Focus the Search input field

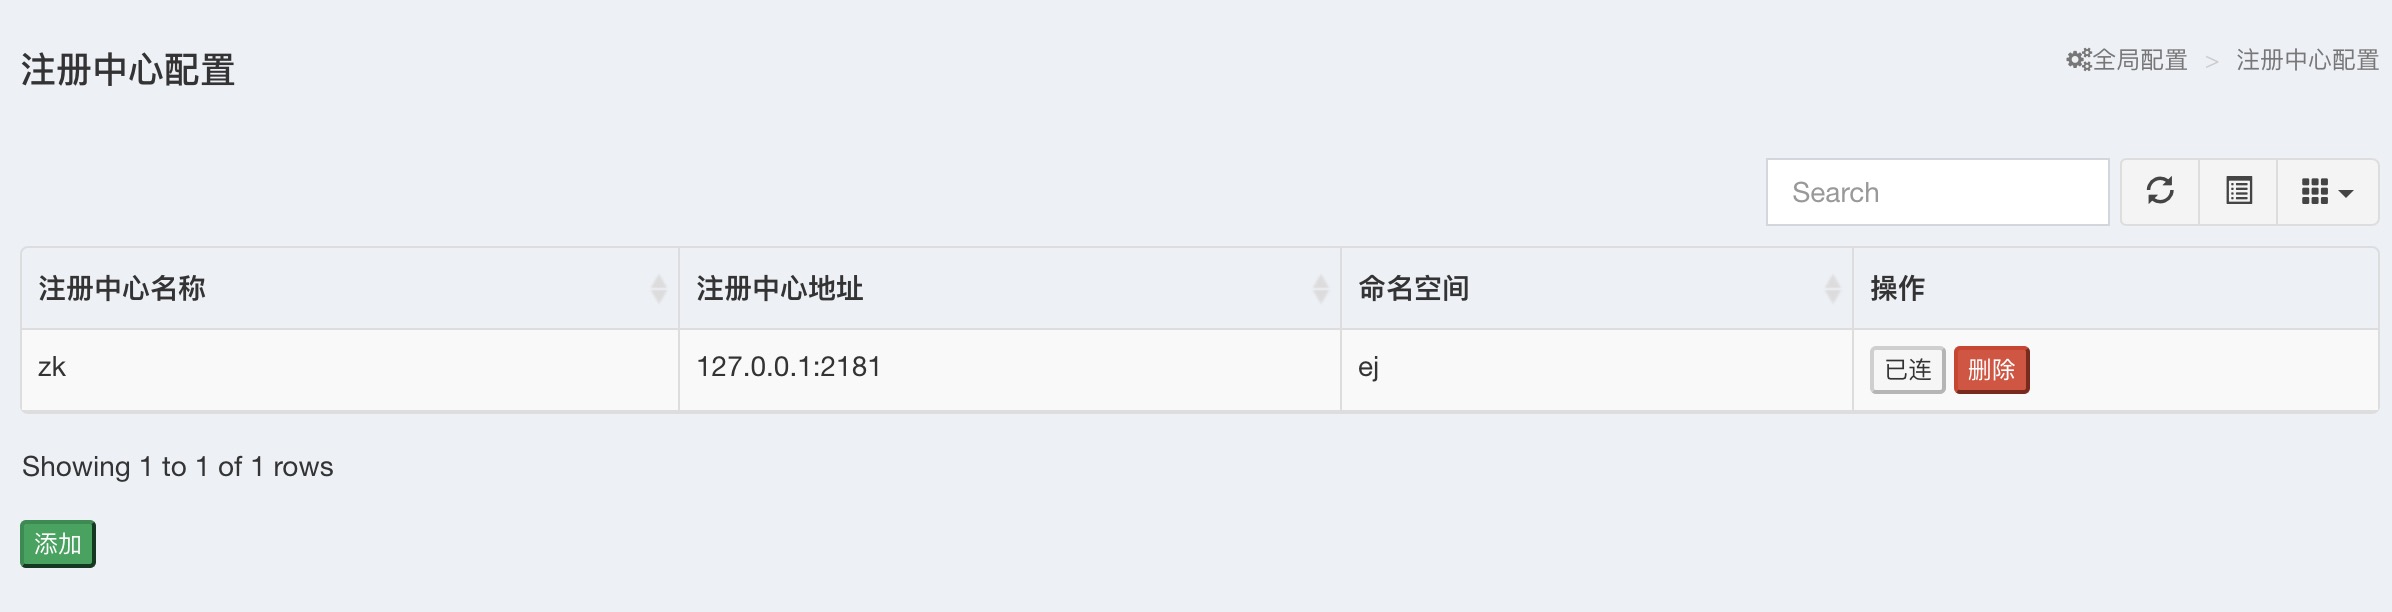(1937, 192)
